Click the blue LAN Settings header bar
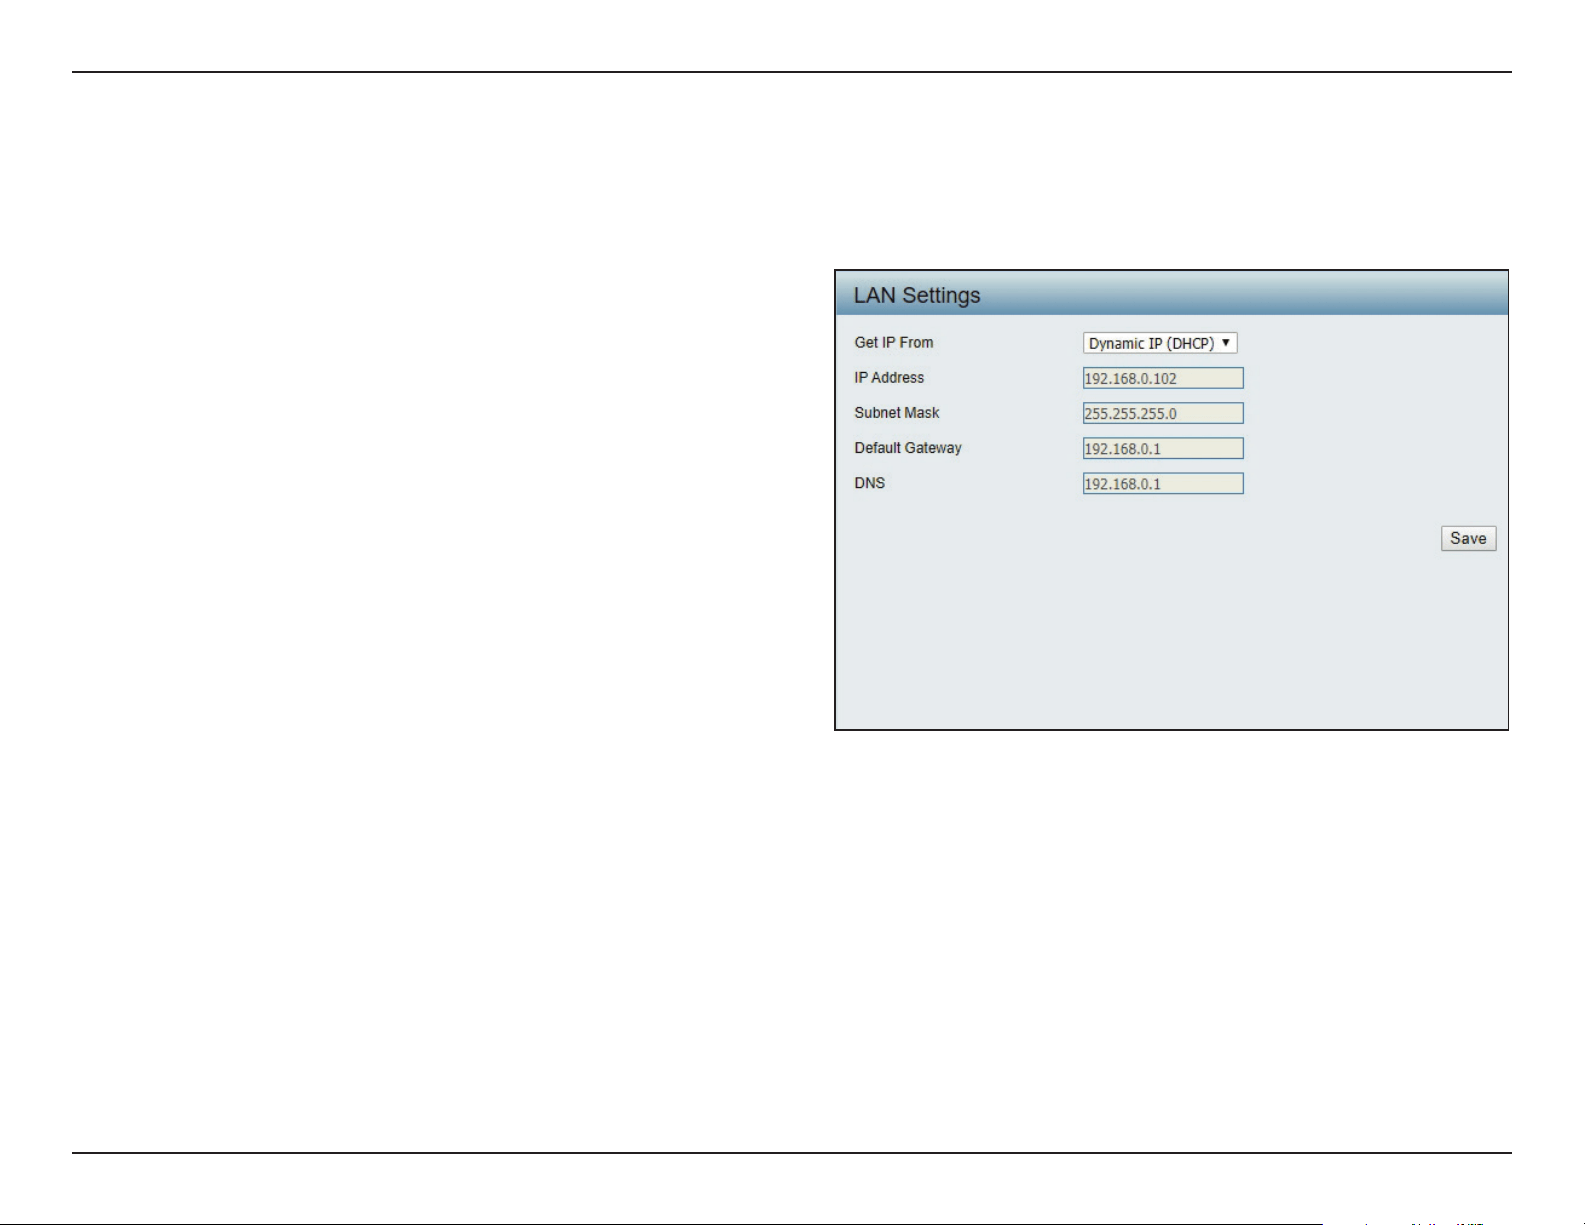This screenshot has width=1585, height=1225. coord(1171,293)
